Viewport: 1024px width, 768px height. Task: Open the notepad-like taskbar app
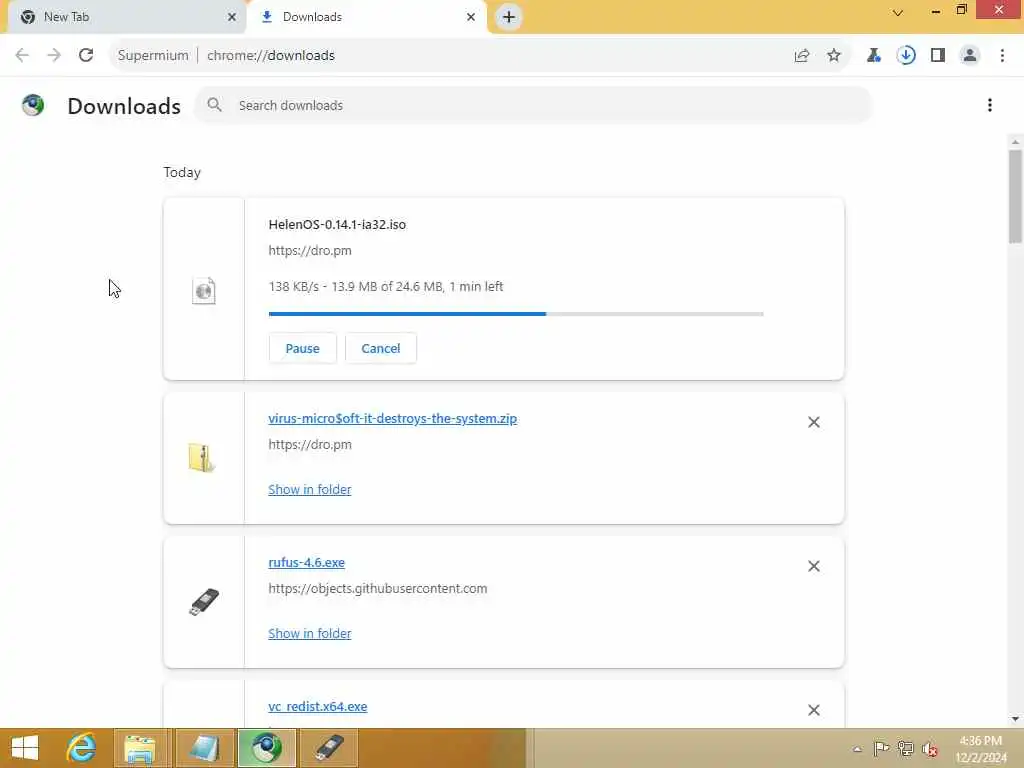pos(204,748)
